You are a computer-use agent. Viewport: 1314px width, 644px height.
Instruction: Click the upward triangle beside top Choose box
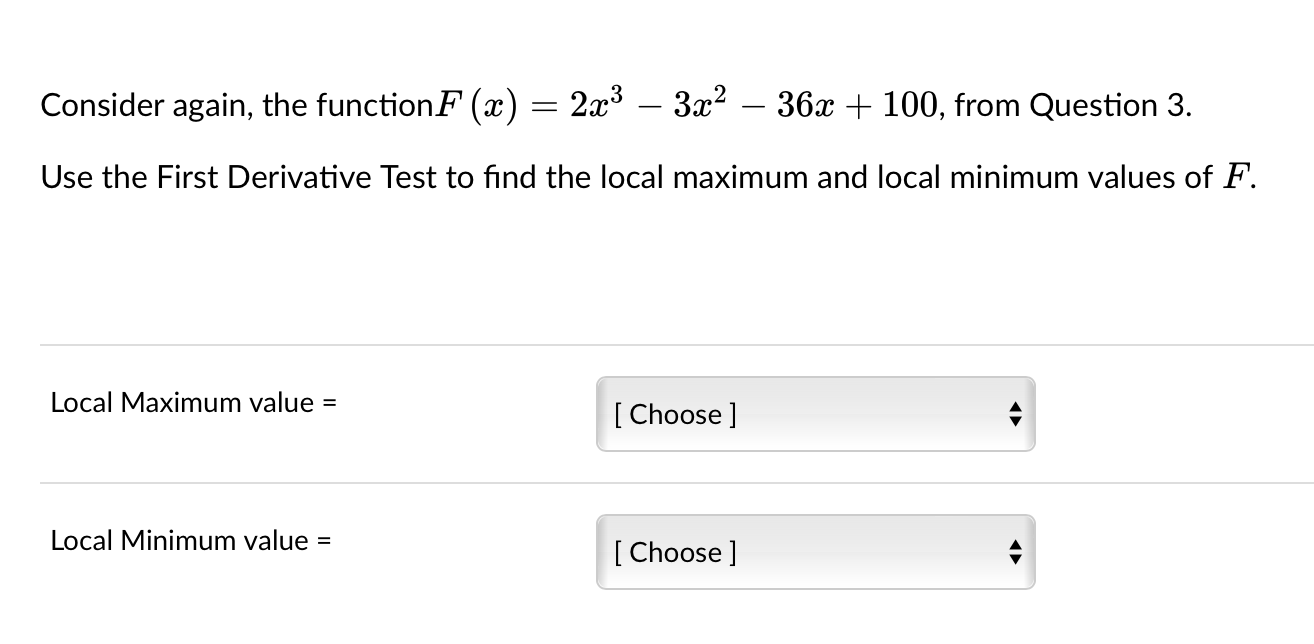pos(1014,407)
